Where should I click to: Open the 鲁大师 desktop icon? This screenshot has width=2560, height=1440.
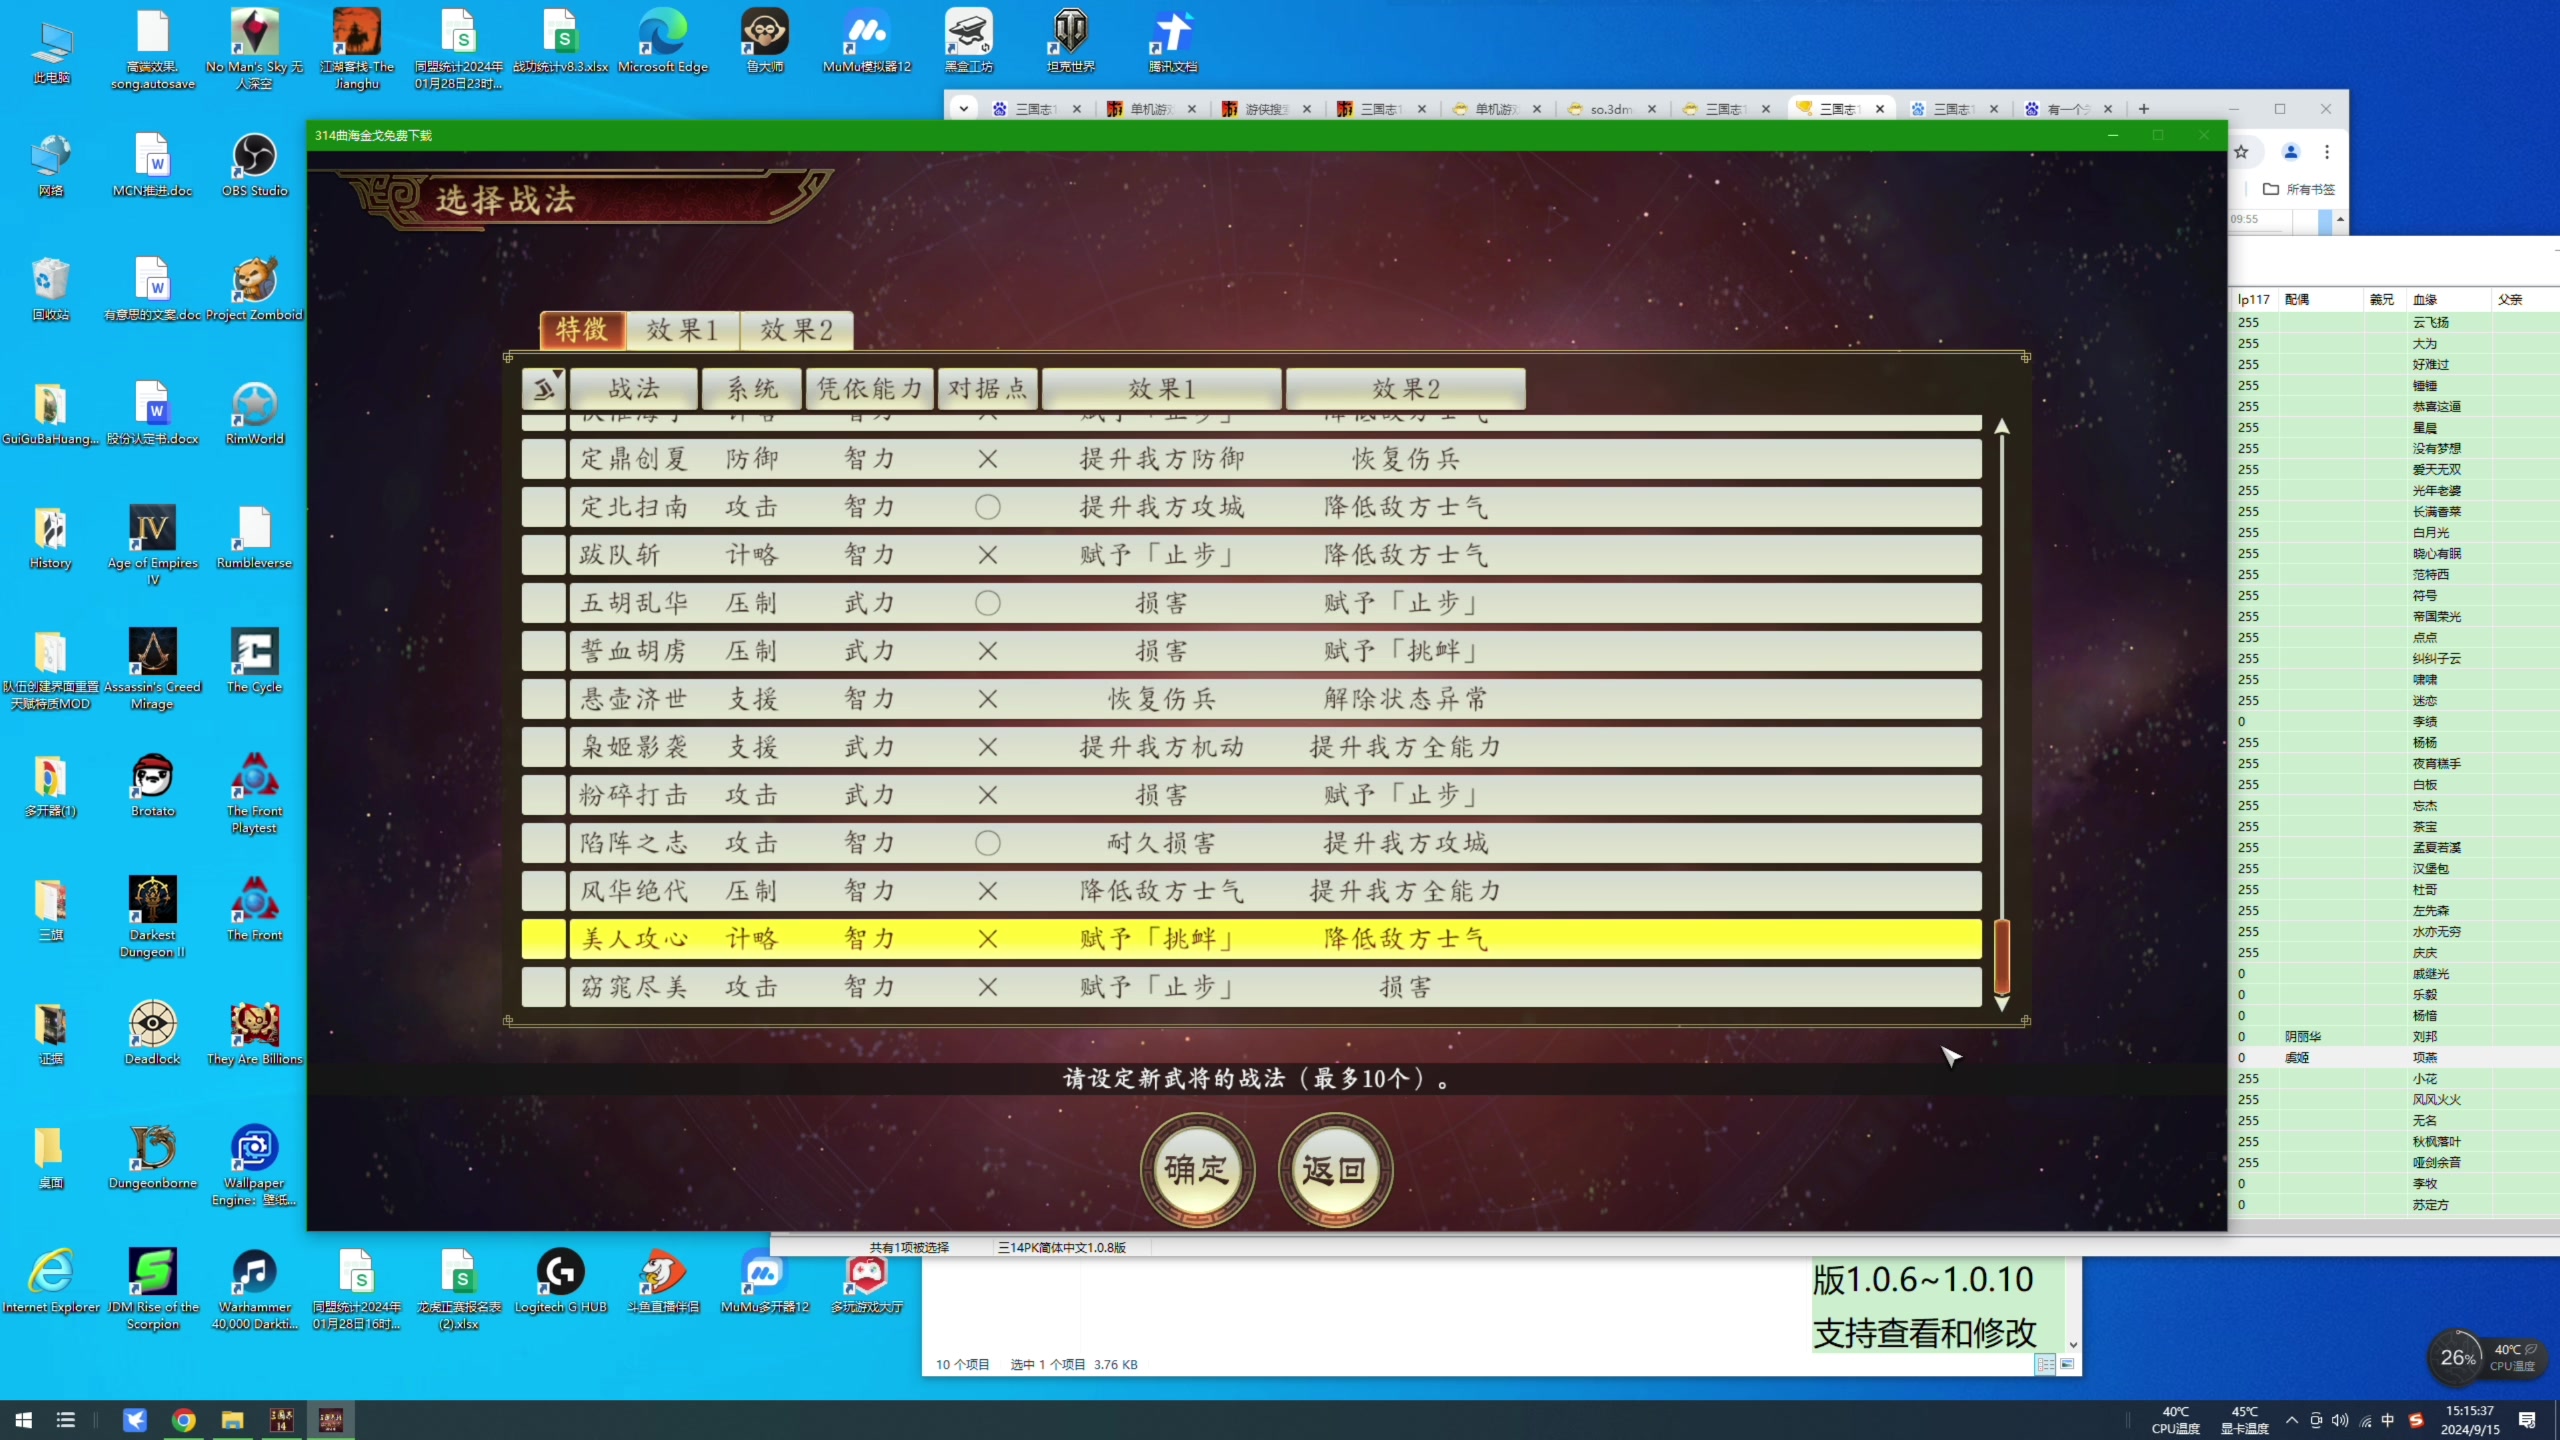(765, 40)
